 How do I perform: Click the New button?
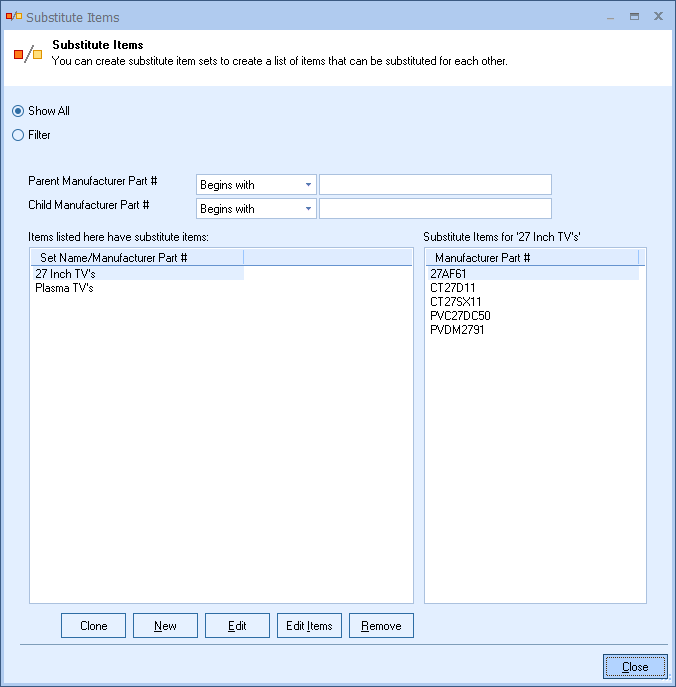click(165, 626)
